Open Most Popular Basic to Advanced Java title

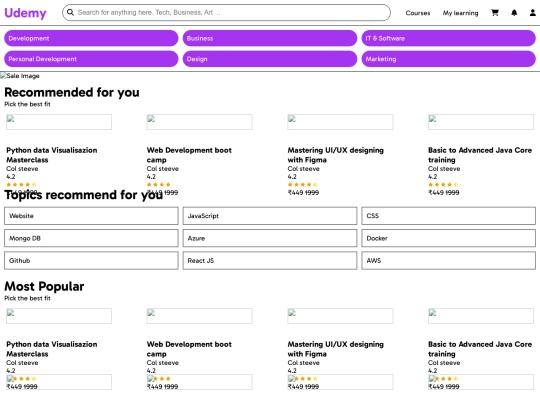480,349
